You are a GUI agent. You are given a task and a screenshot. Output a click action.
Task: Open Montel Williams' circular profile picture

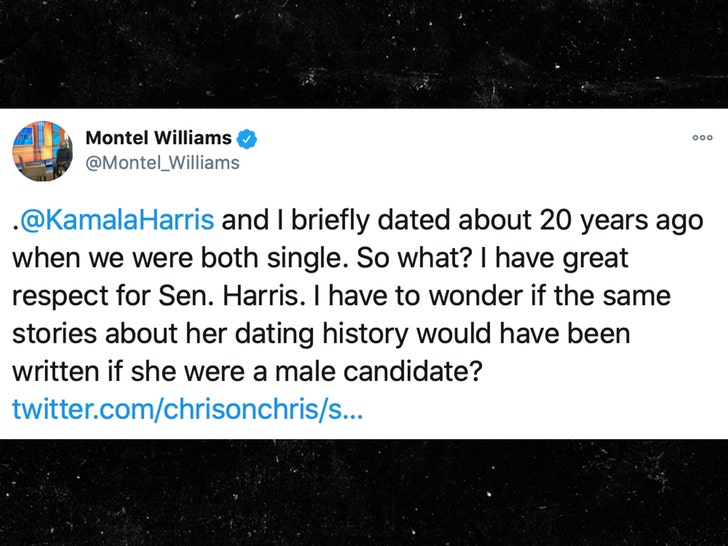(x=42, y=151)
